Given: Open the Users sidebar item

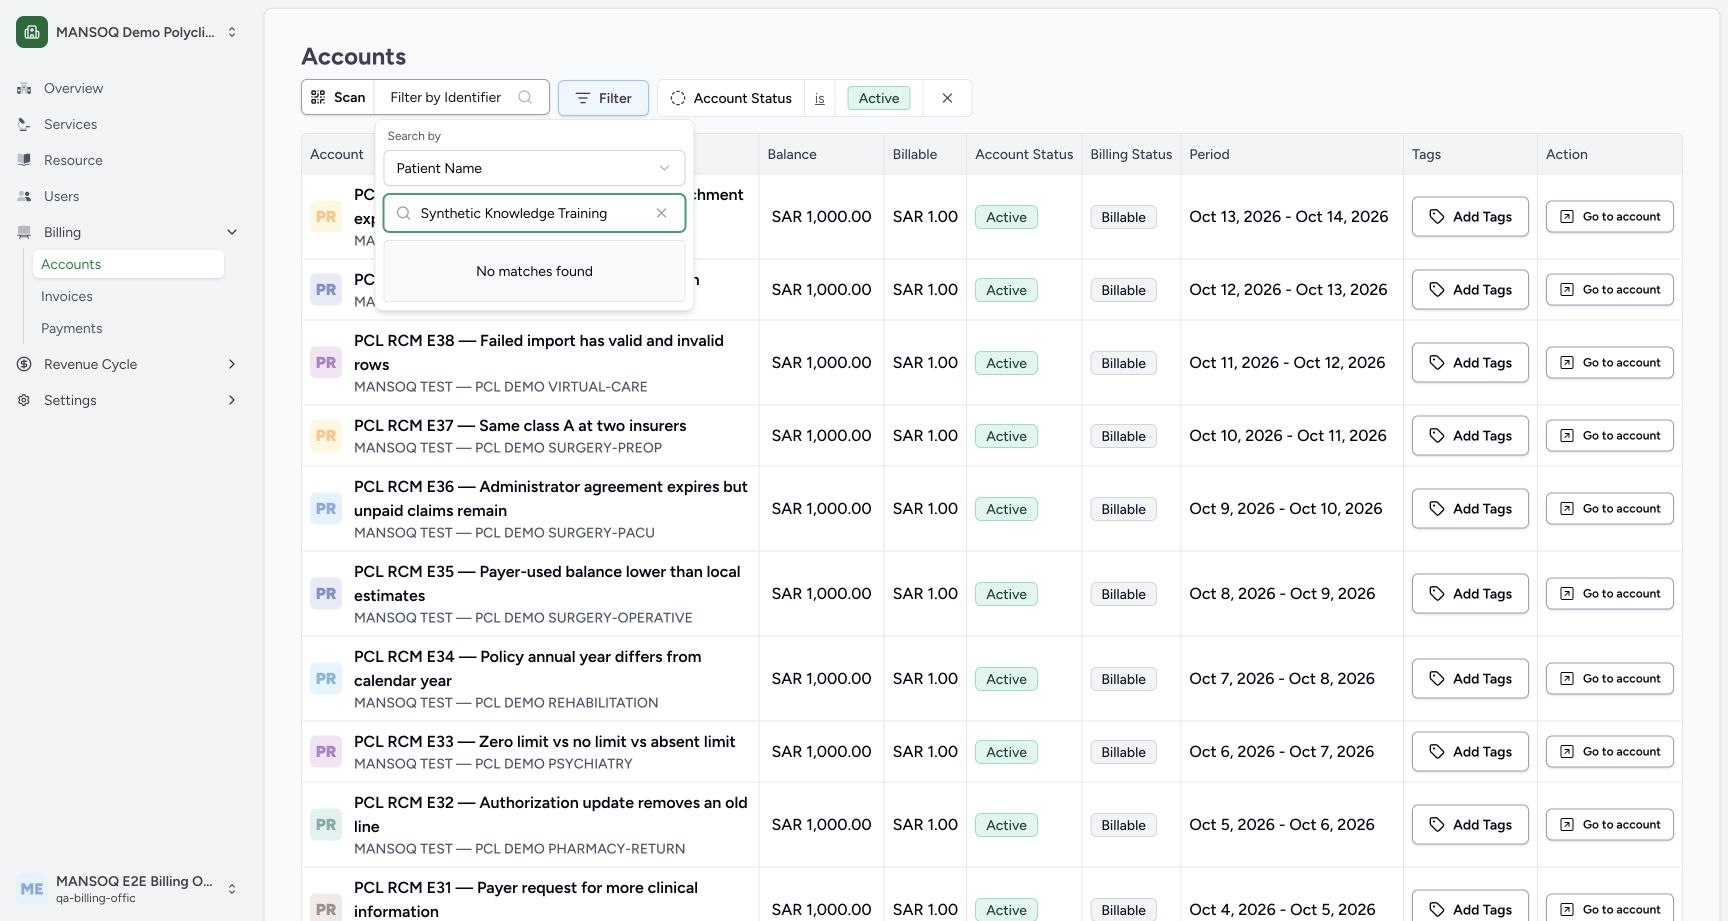Looking at the screenshot, I should coord(61,196).
